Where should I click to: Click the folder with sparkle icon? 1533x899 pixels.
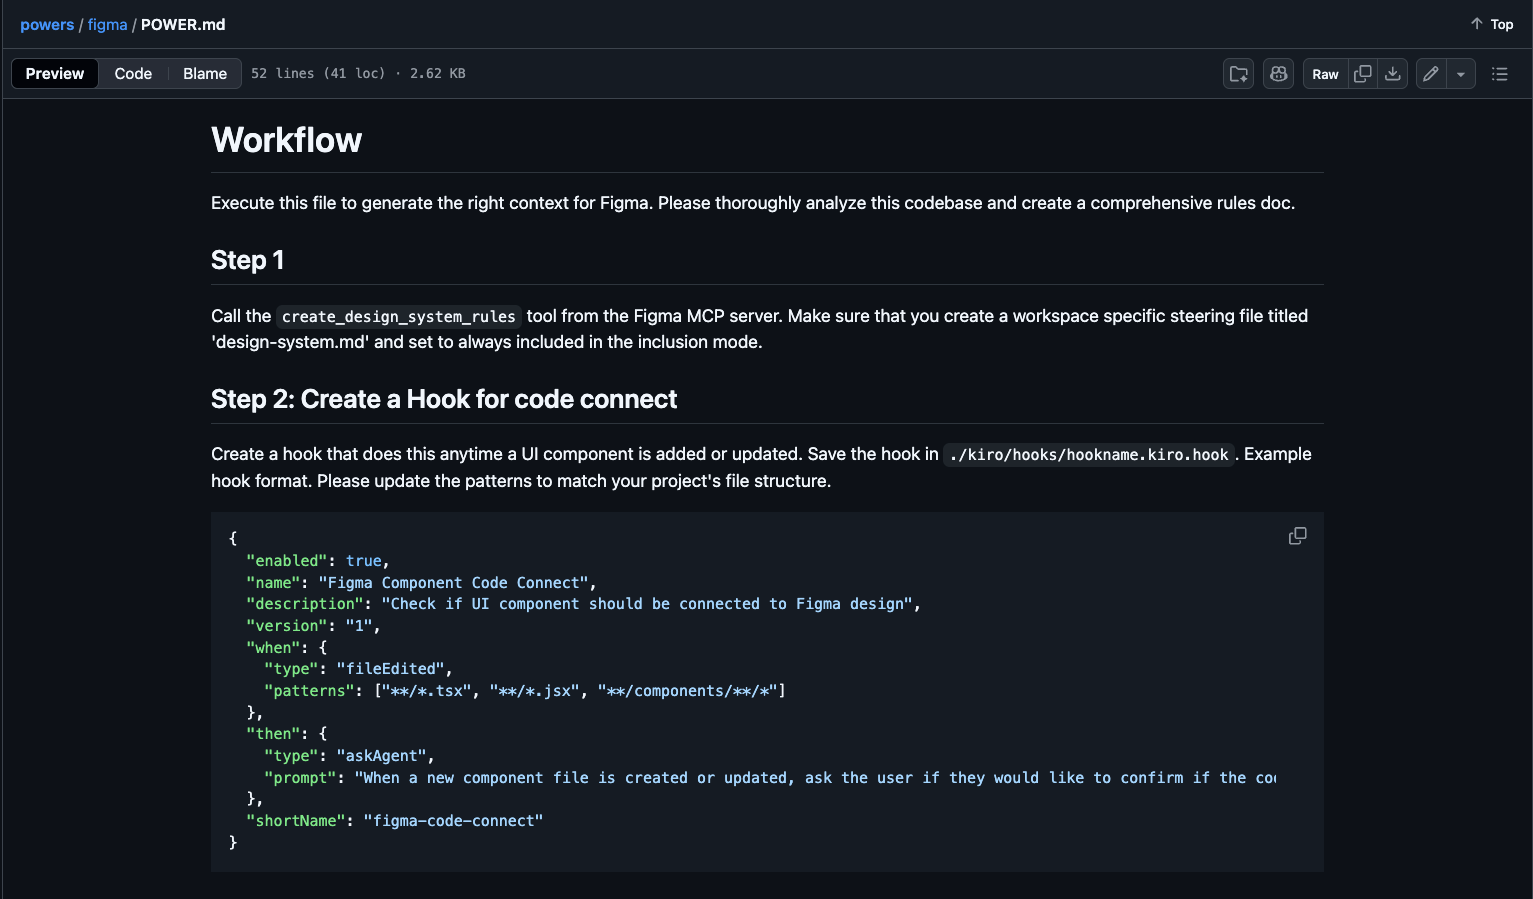[1238, 74]
